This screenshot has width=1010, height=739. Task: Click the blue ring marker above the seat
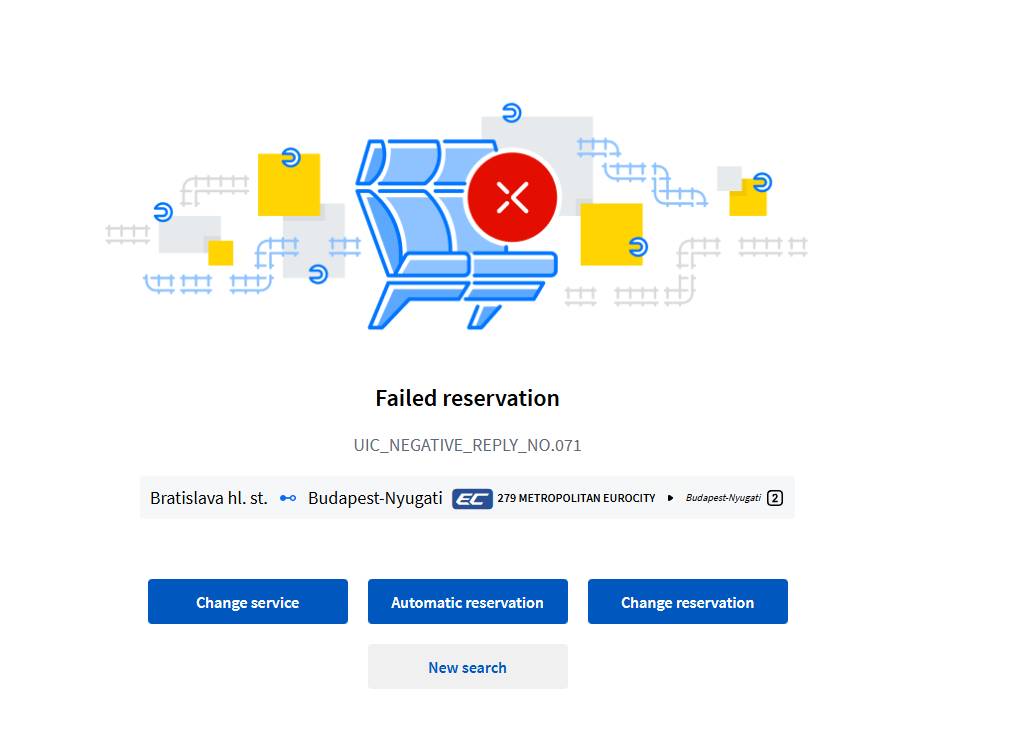pyautogui.click(x=511, y=113)
